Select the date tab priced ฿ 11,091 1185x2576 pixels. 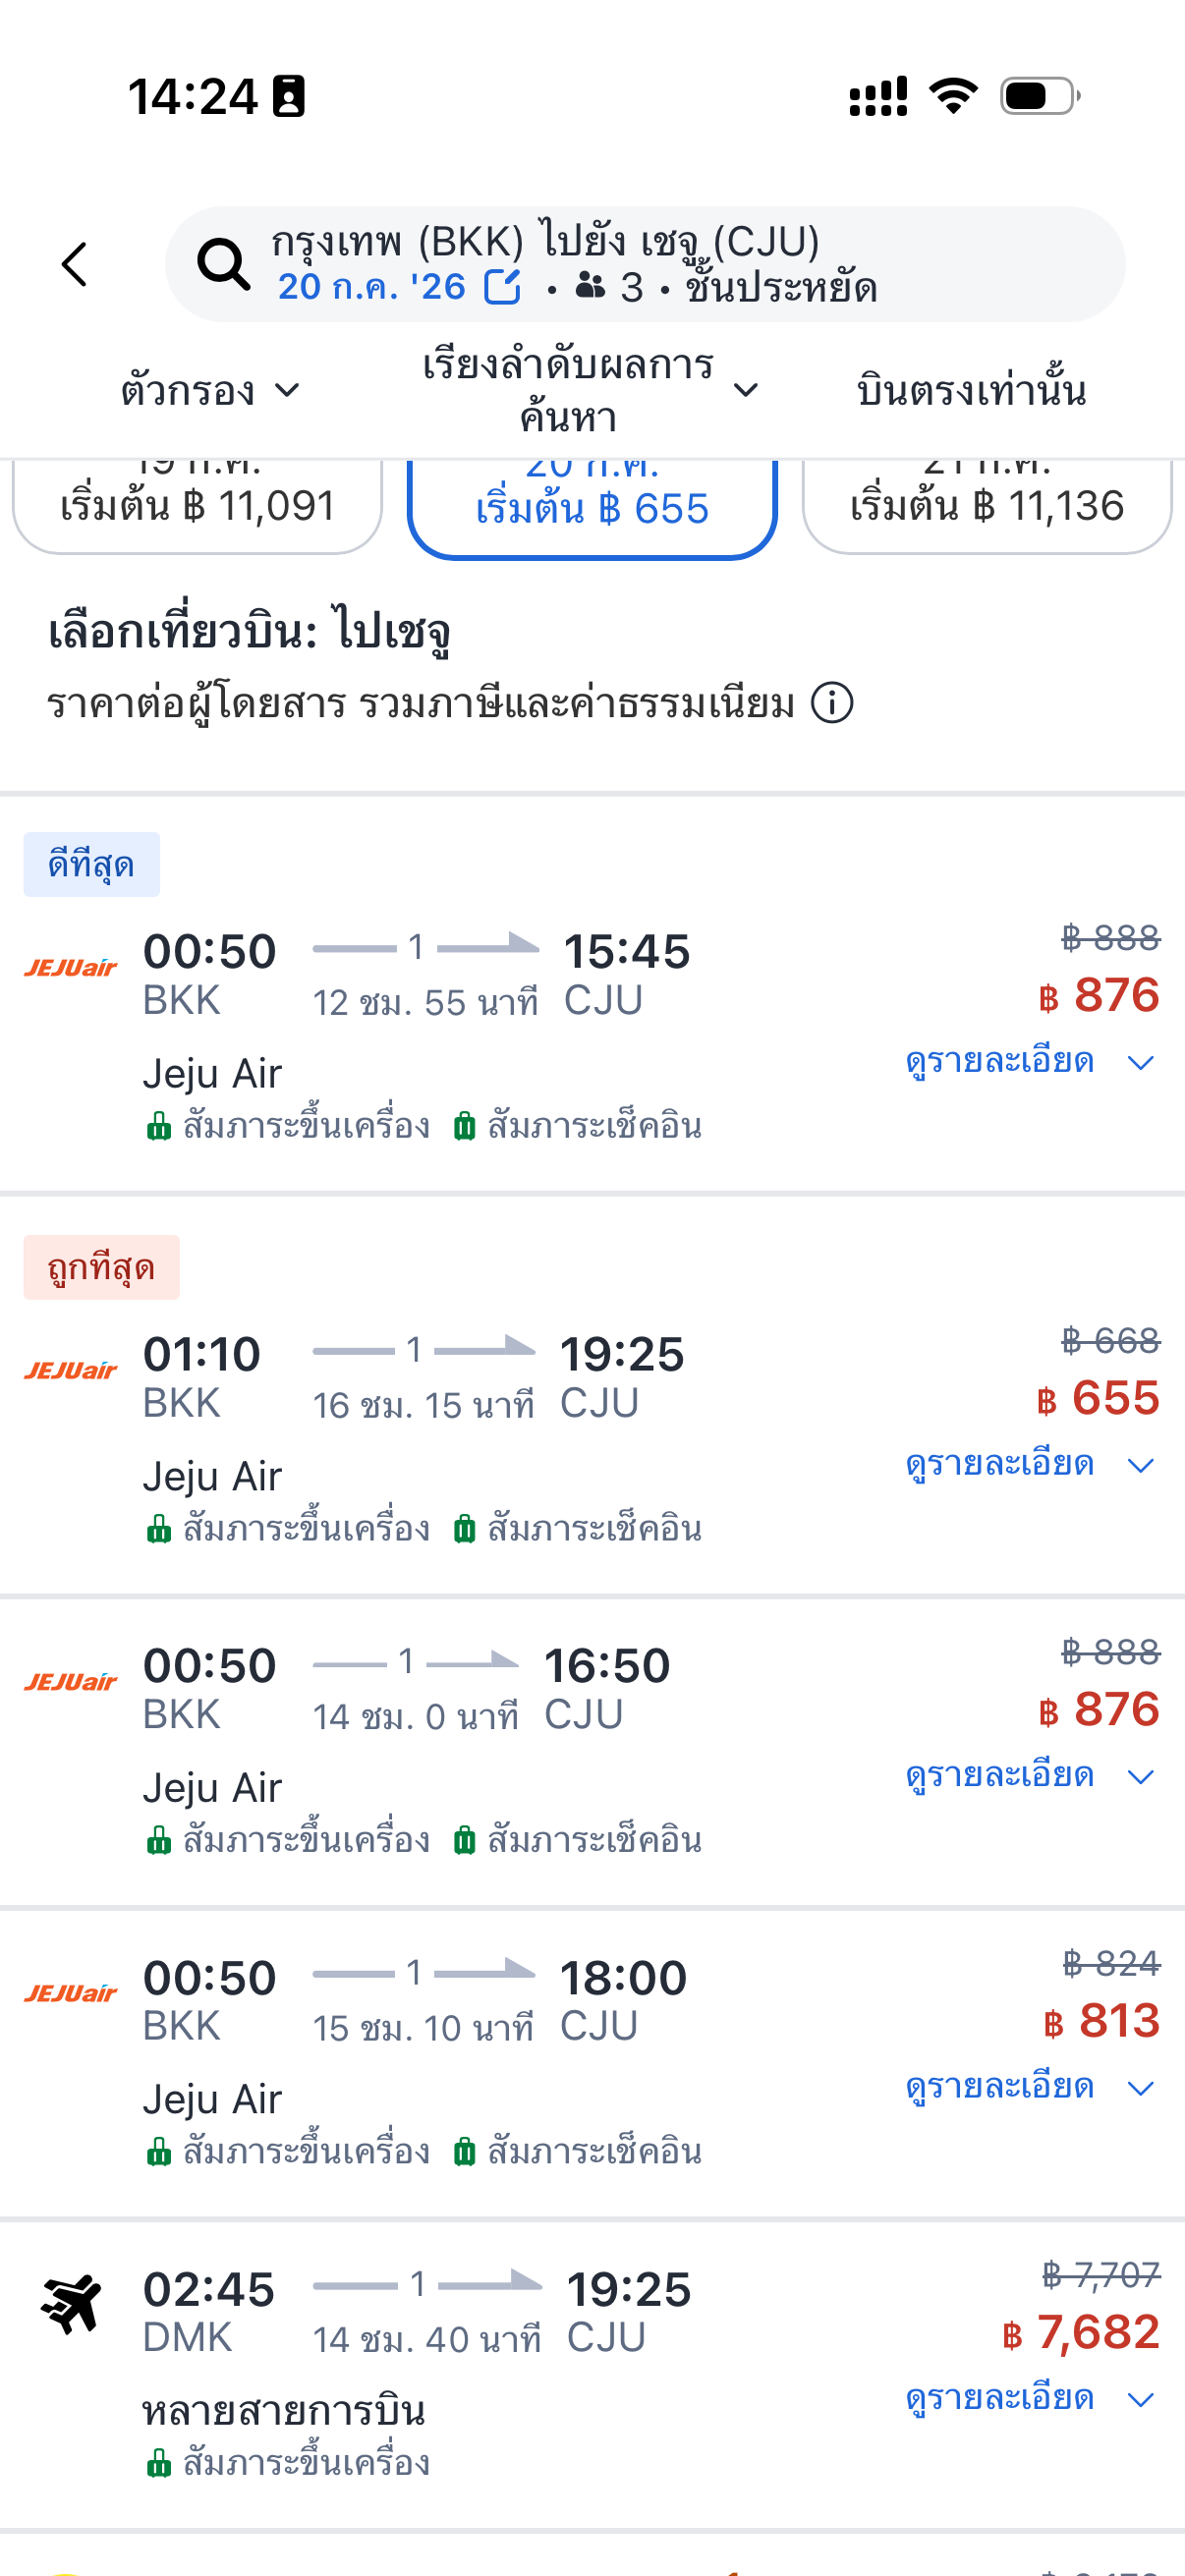[x=197, y=504]
